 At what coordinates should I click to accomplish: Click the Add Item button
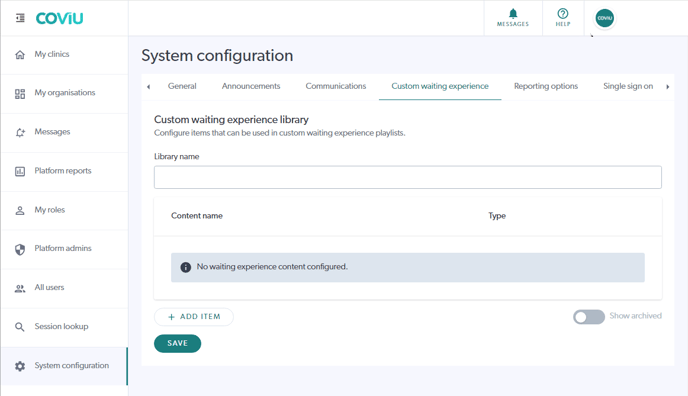194,317
